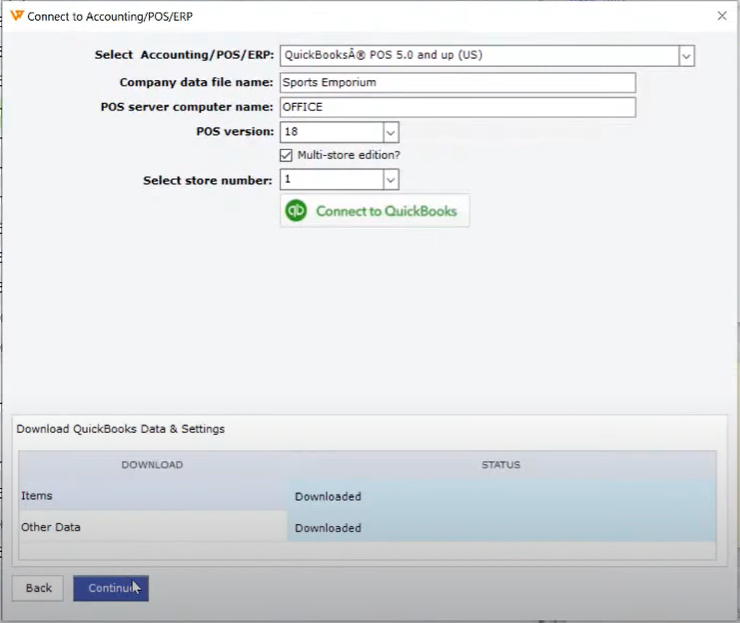
Task: Open the Select Accounting/POS/ERP dropdown
Action: click(686, 56)
